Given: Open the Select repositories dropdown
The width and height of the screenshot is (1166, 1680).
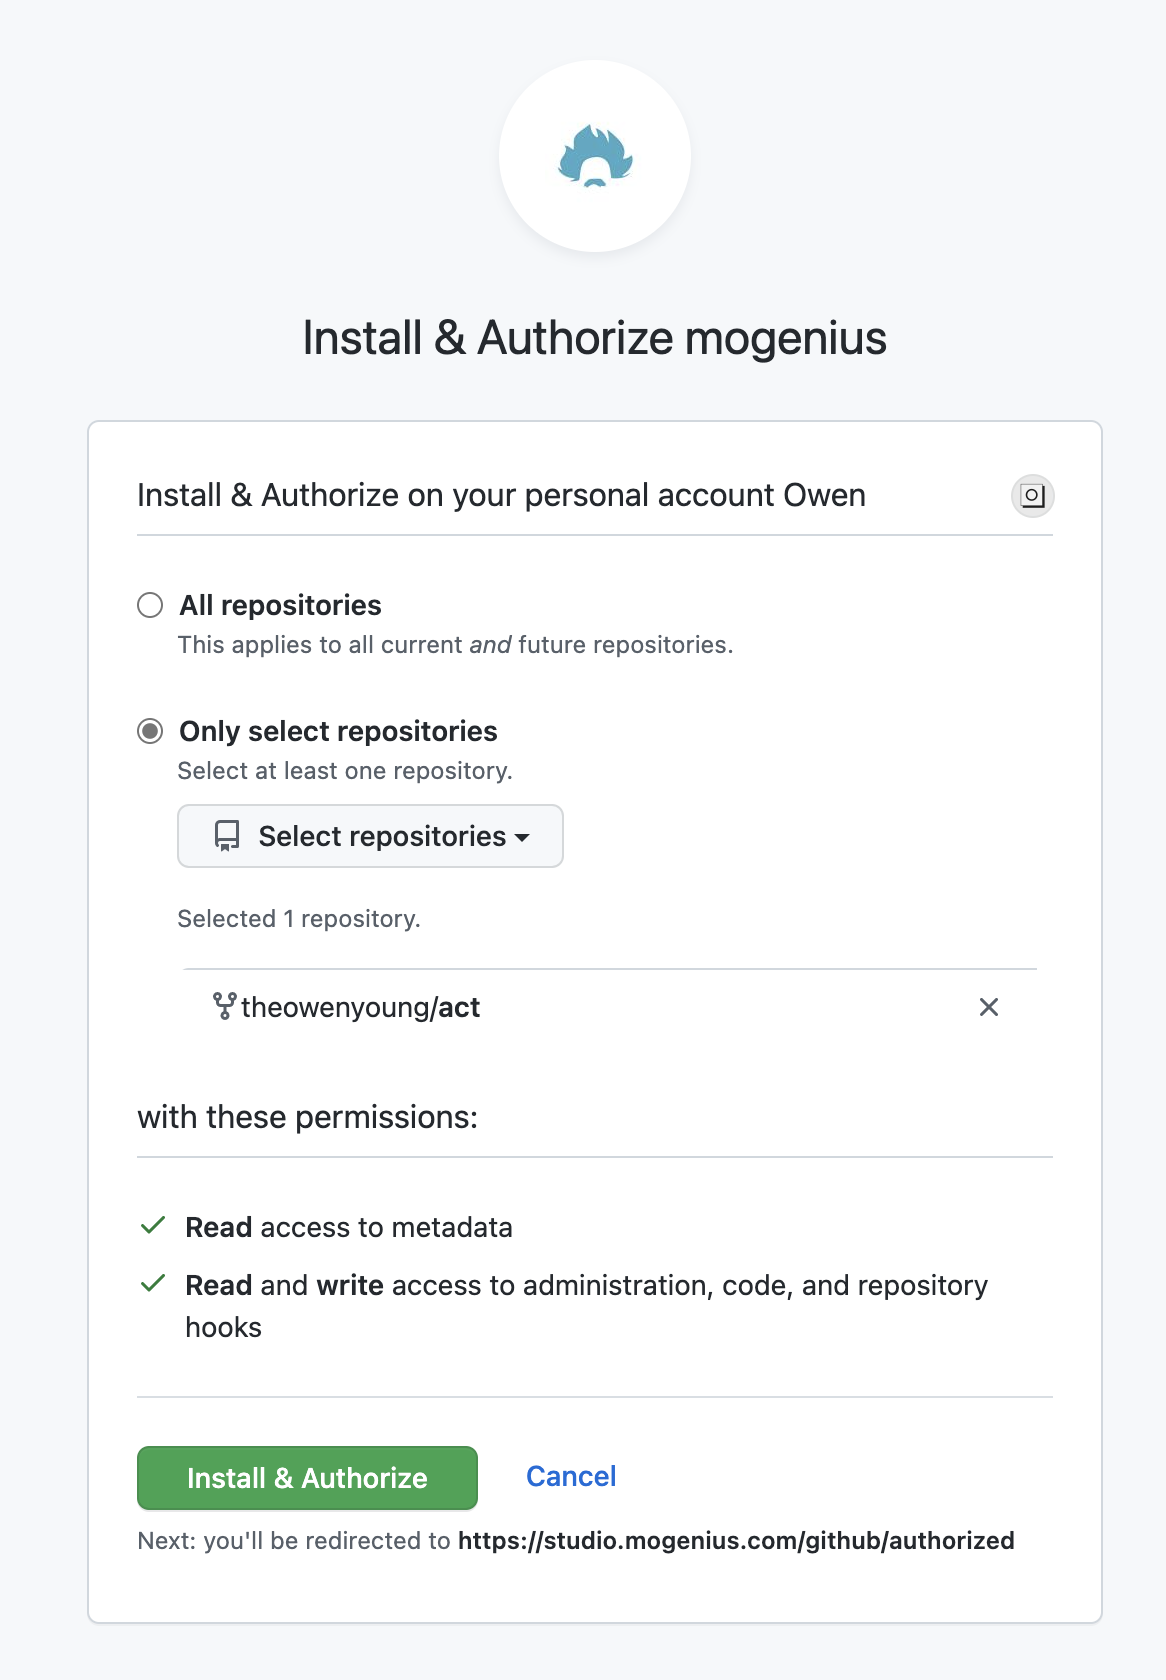Looking at the screenshot, I should [370, 836].
